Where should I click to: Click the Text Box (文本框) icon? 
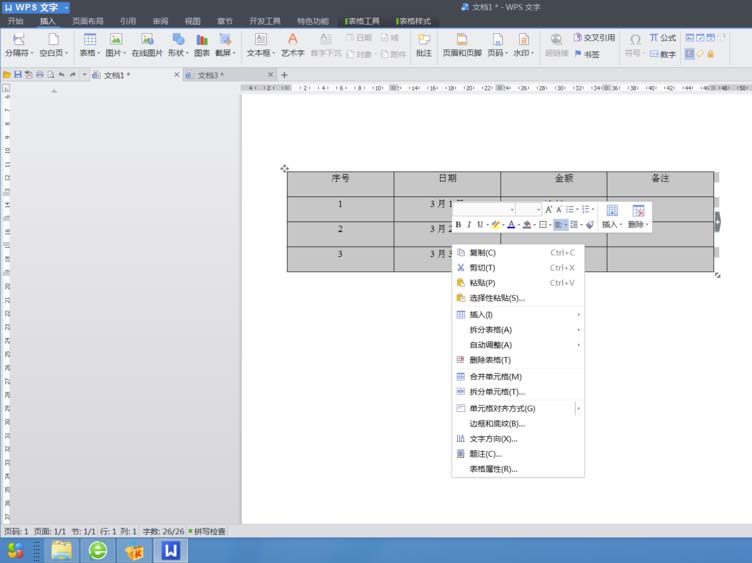coord(260,39)
